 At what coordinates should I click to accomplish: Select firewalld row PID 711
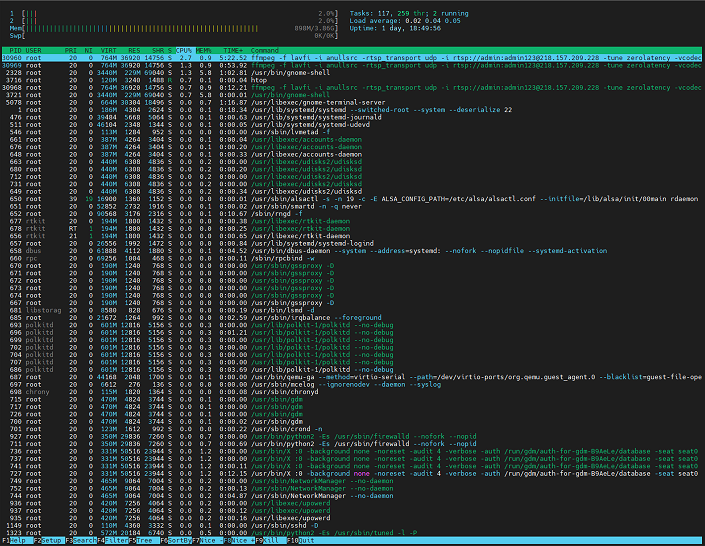352,443
